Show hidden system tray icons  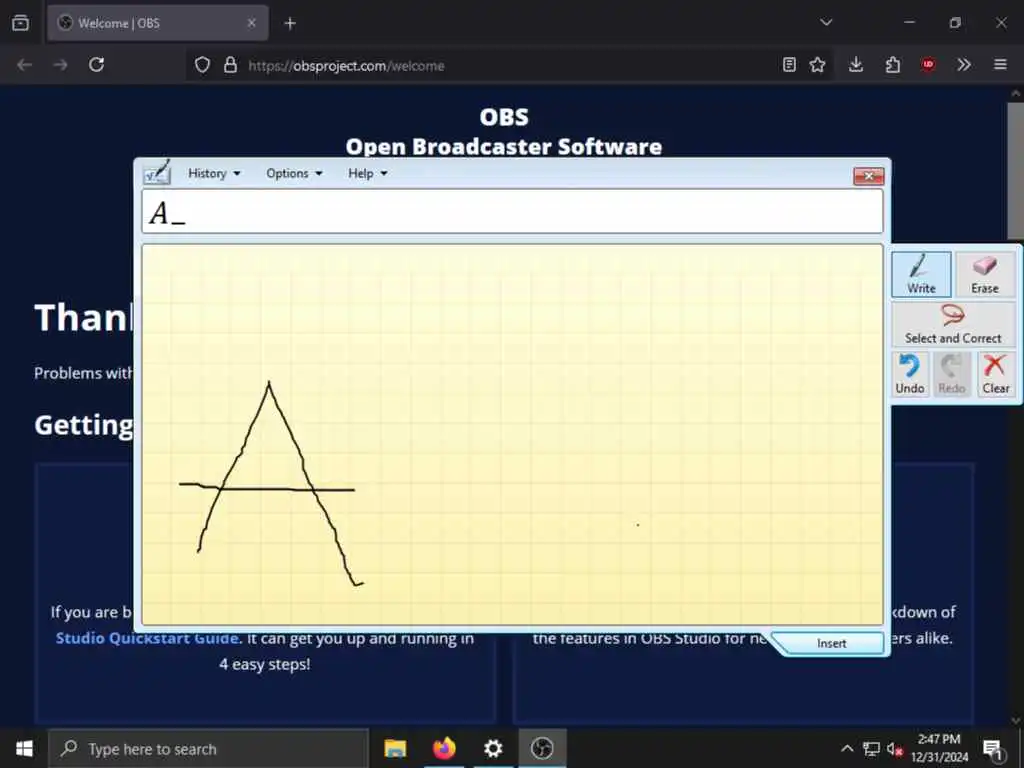pyautogui.click(x=846, y=749)
